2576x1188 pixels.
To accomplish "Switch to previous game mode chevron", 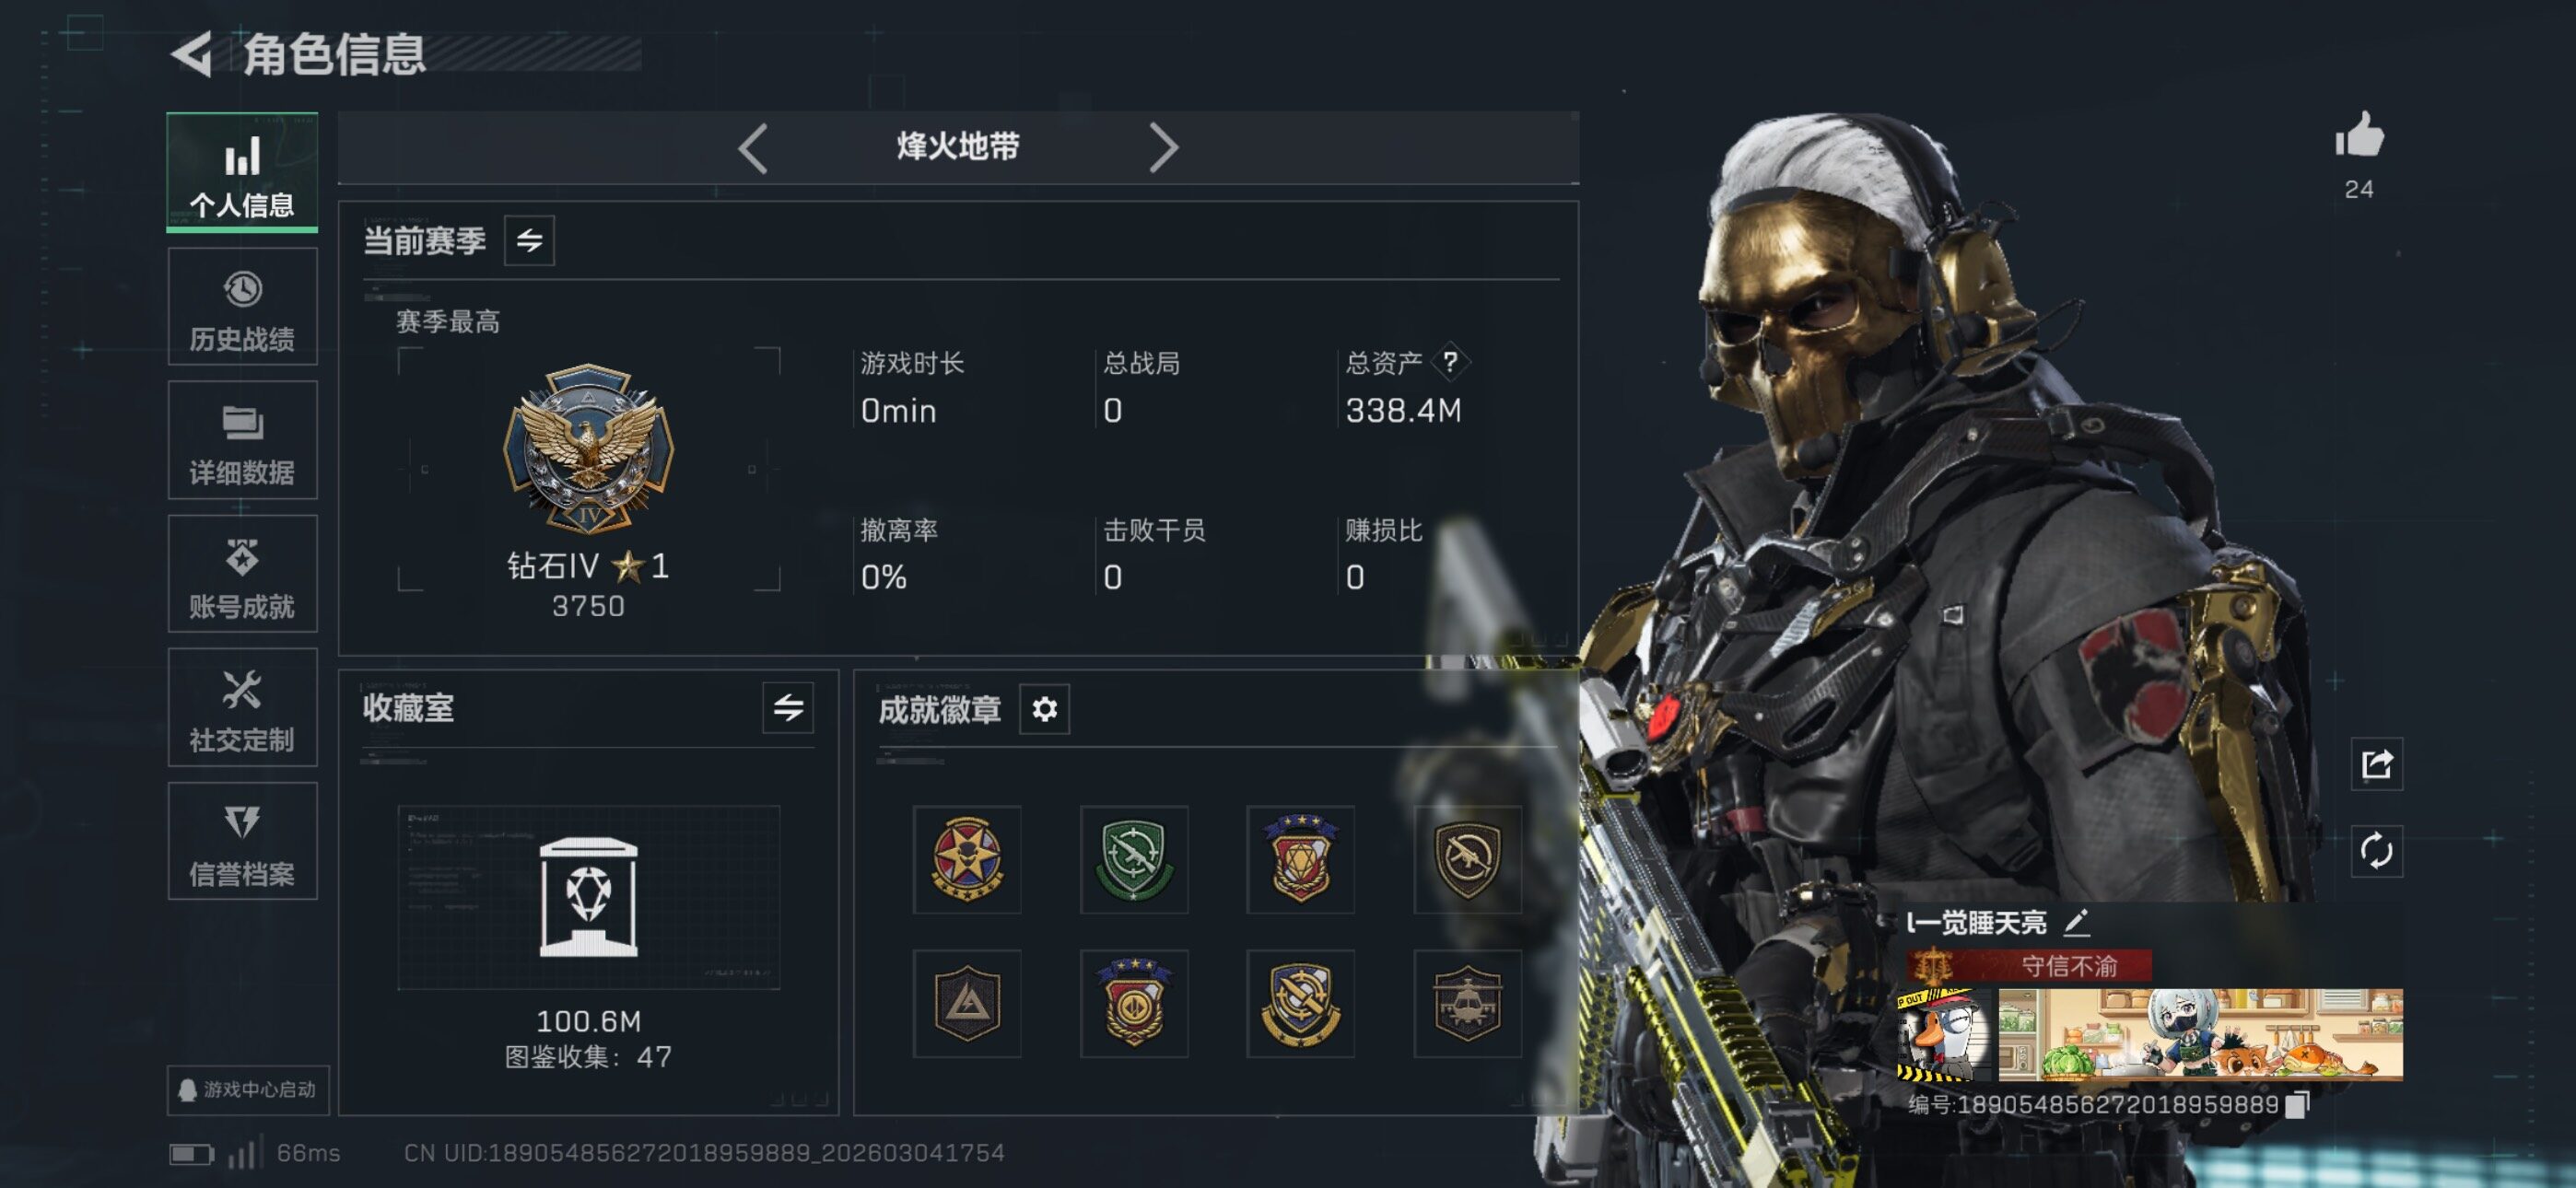I will [x=753, y=149].
